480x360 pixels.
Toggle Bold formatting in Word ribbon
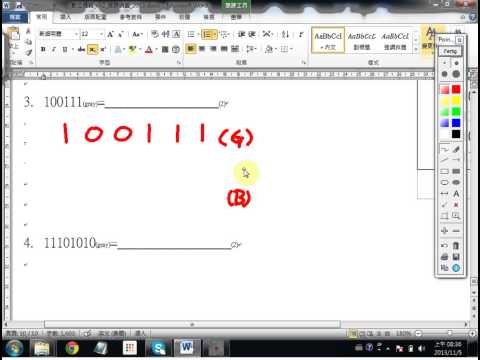(43, 49)
